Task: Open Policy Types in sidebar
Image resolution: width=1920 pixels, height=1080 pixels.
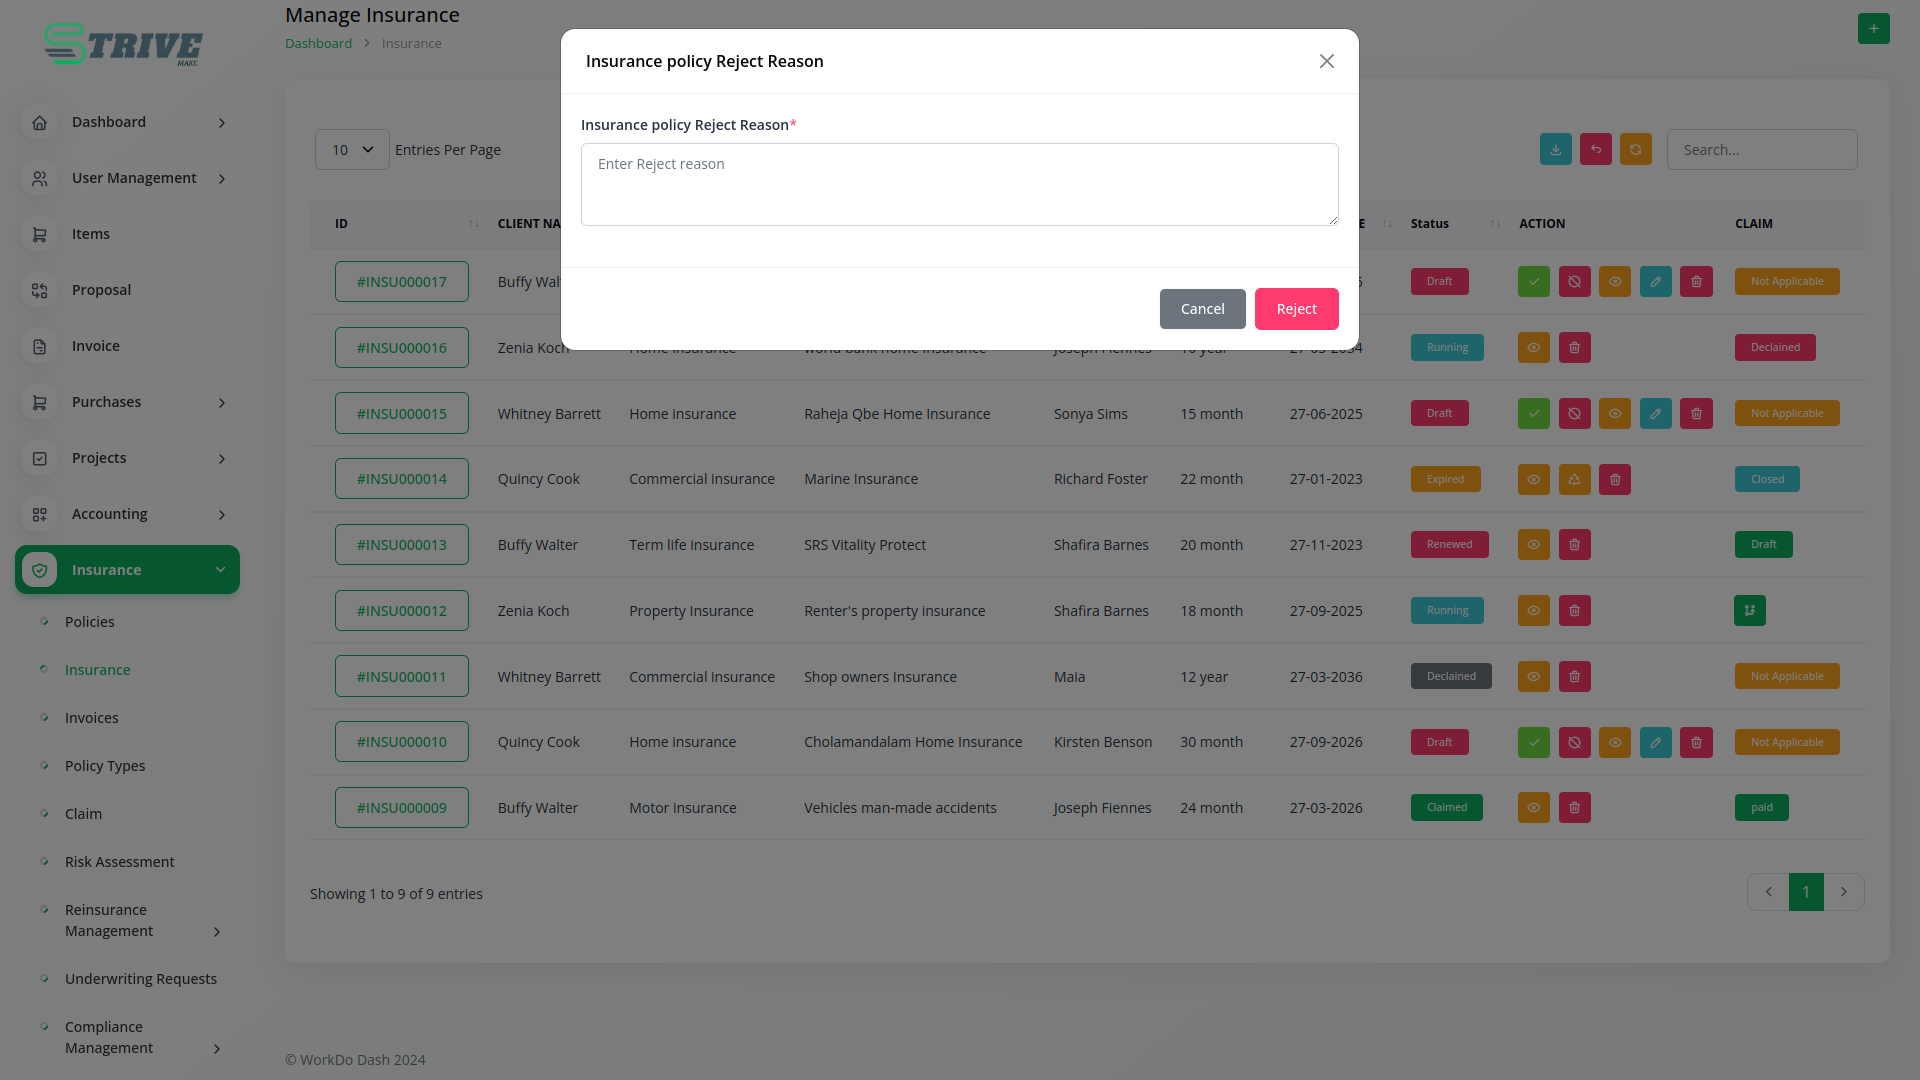Action: (x=105, y=766)
